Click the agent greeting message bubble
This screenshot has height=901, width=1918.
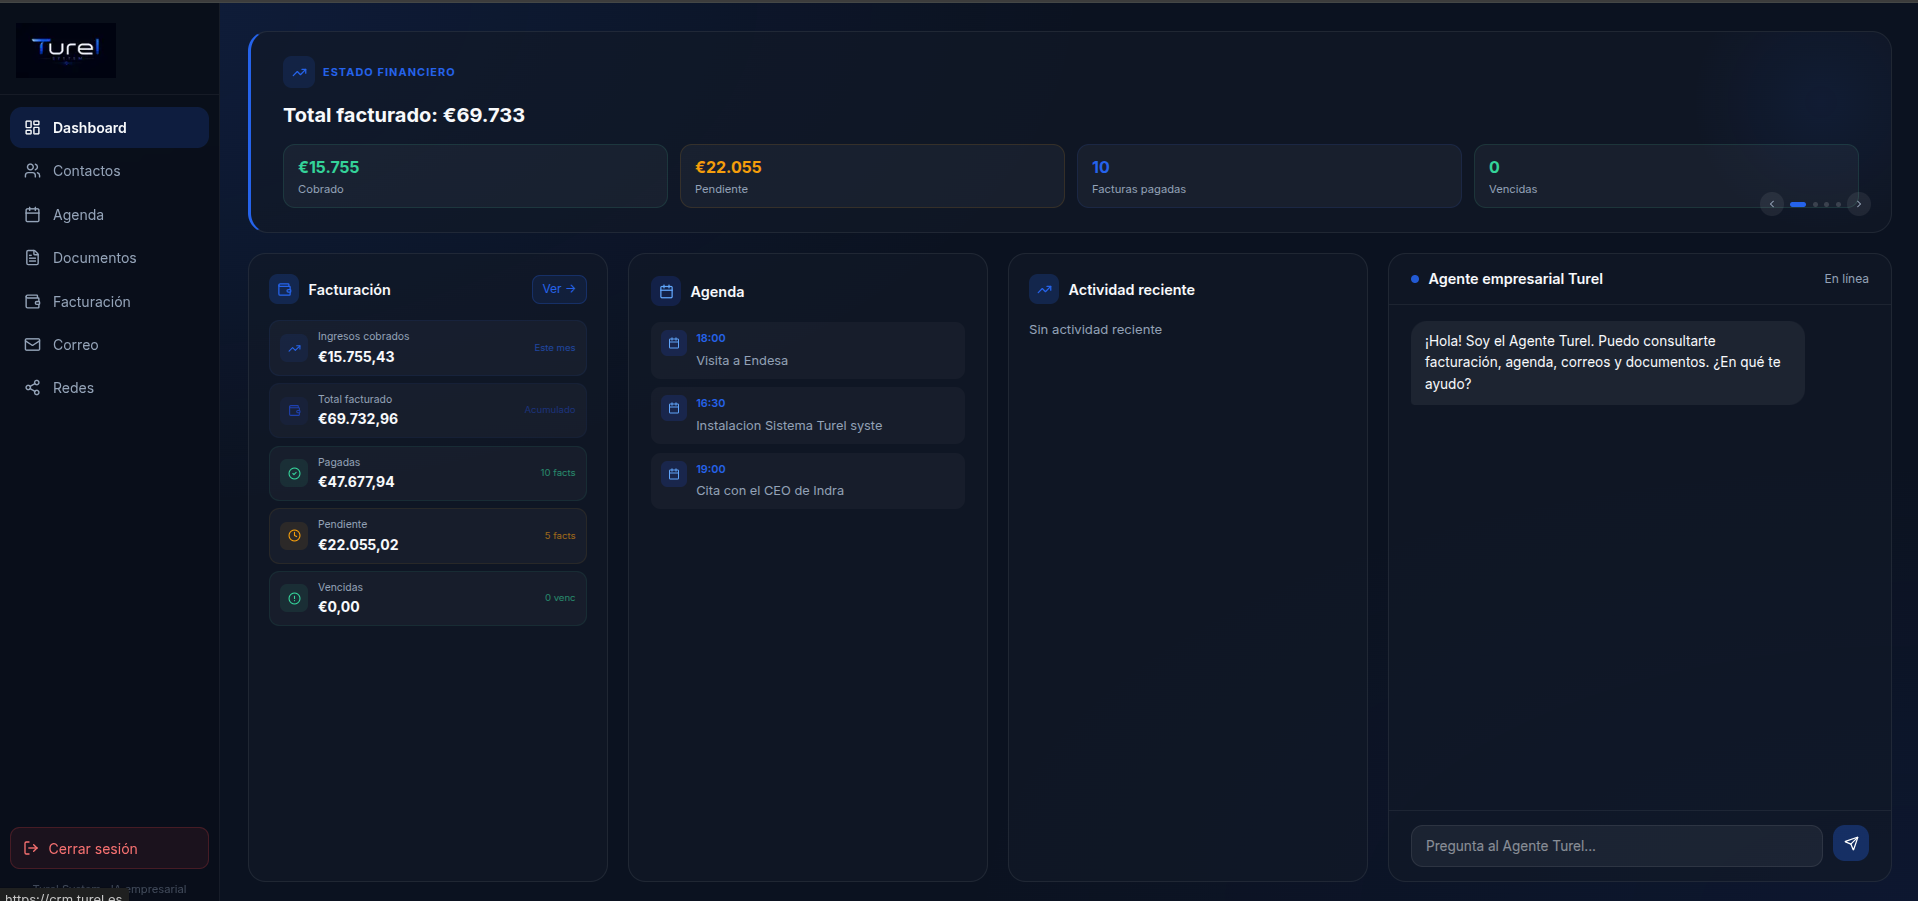1607,363
